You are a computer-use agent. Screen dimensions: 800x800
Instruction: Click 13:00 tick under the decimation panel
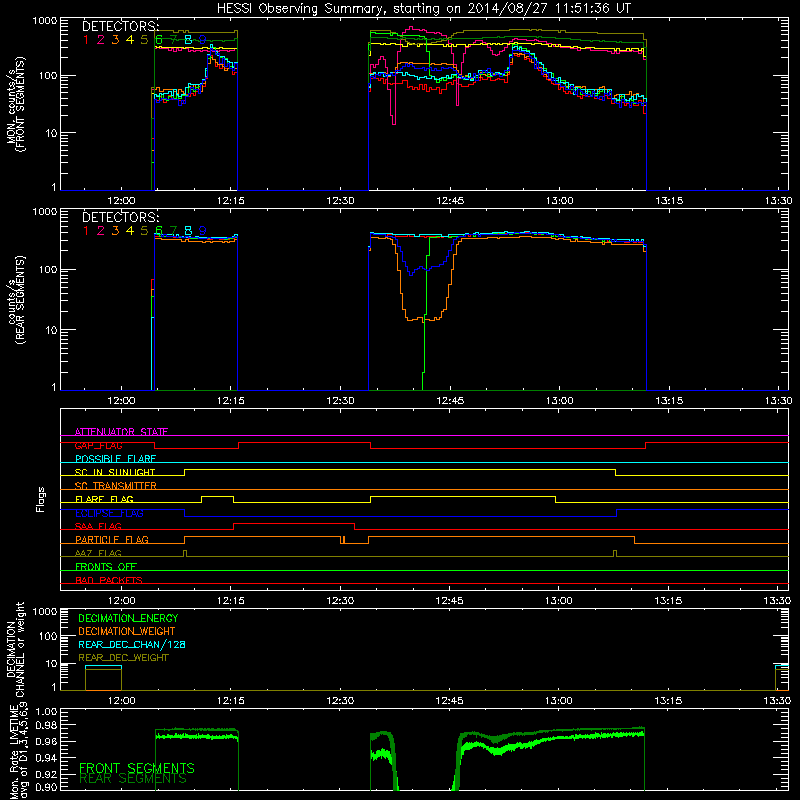point(559,701)
